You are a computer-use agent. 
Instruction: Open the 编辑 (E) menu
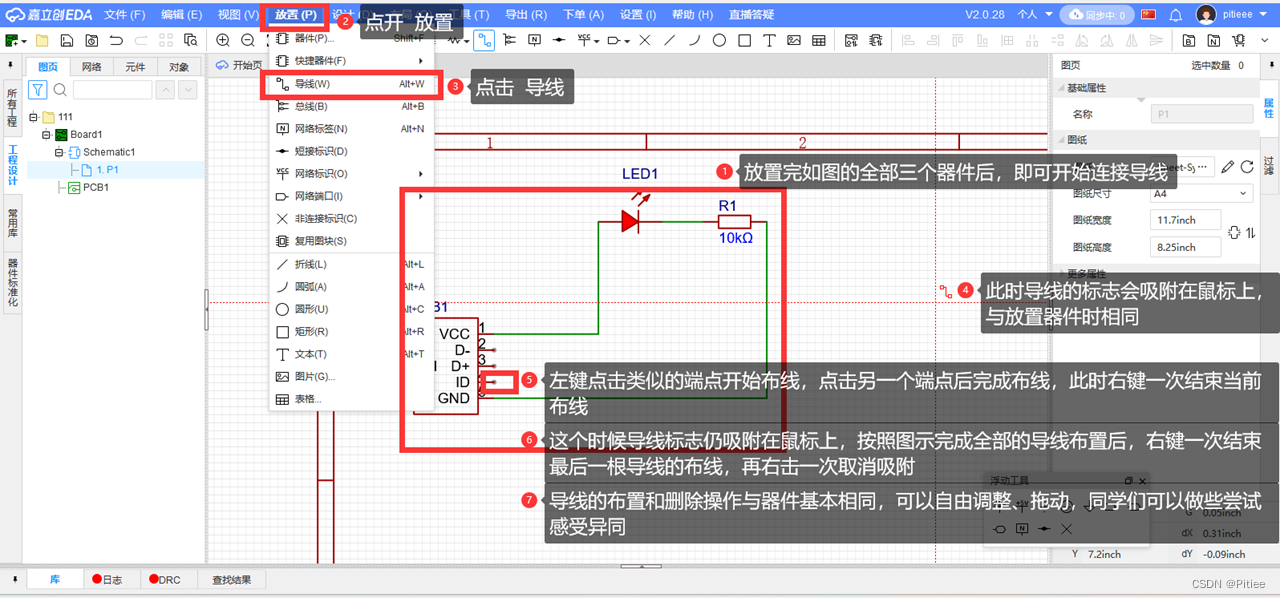coord(181,15)
